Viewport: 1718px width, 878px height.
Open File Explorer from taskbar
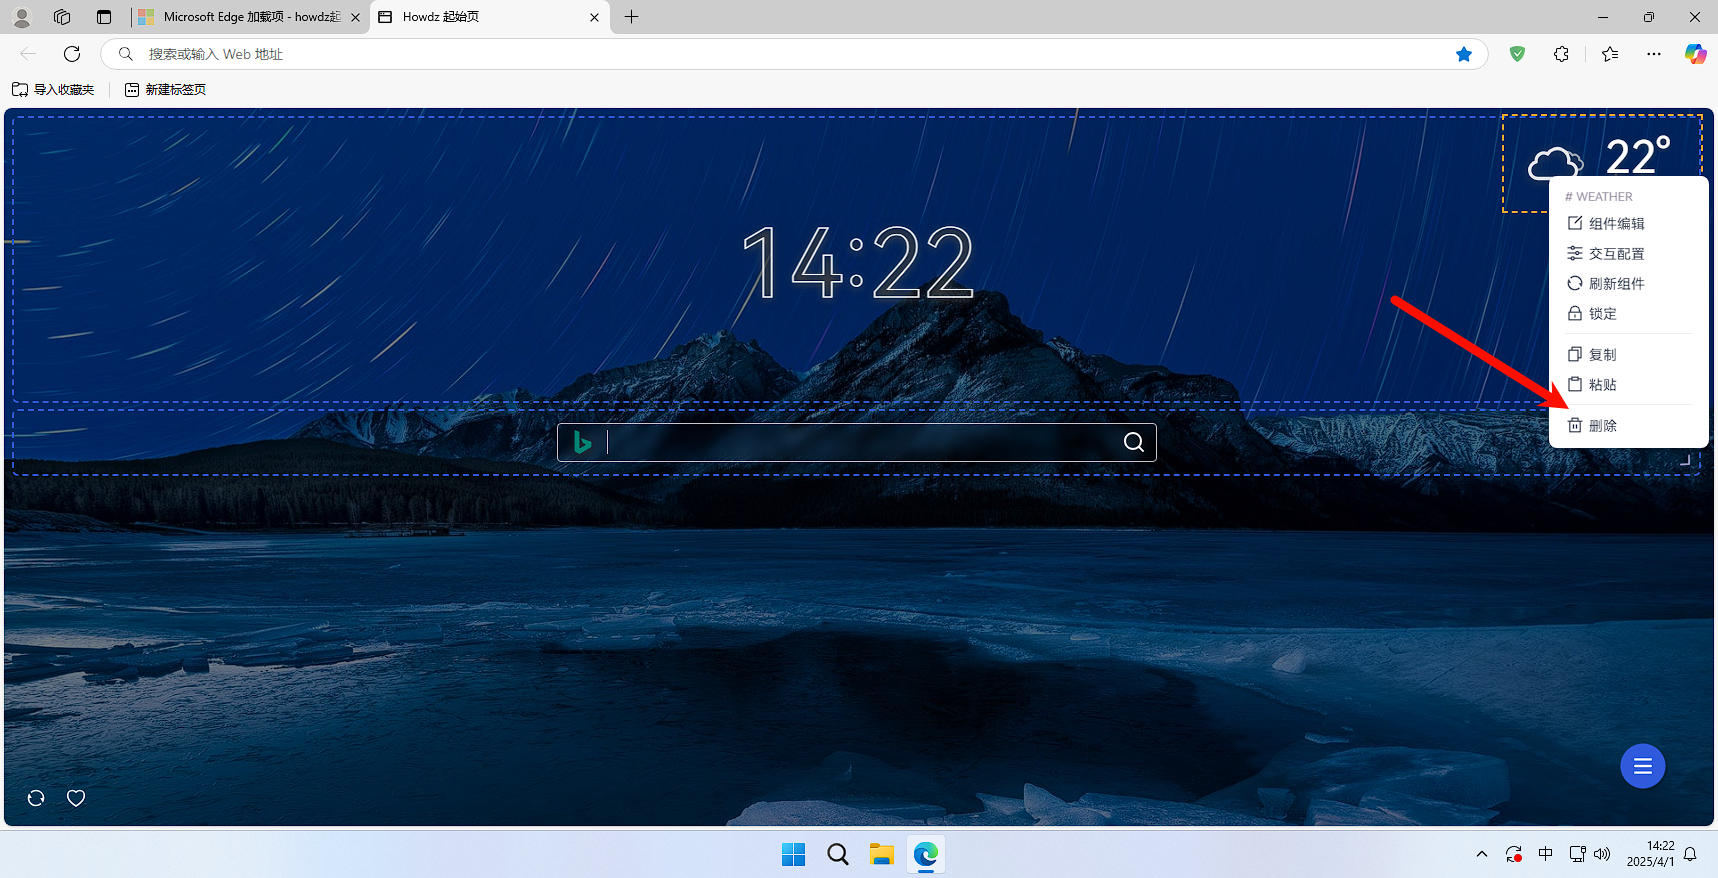(x=881, y=854)
